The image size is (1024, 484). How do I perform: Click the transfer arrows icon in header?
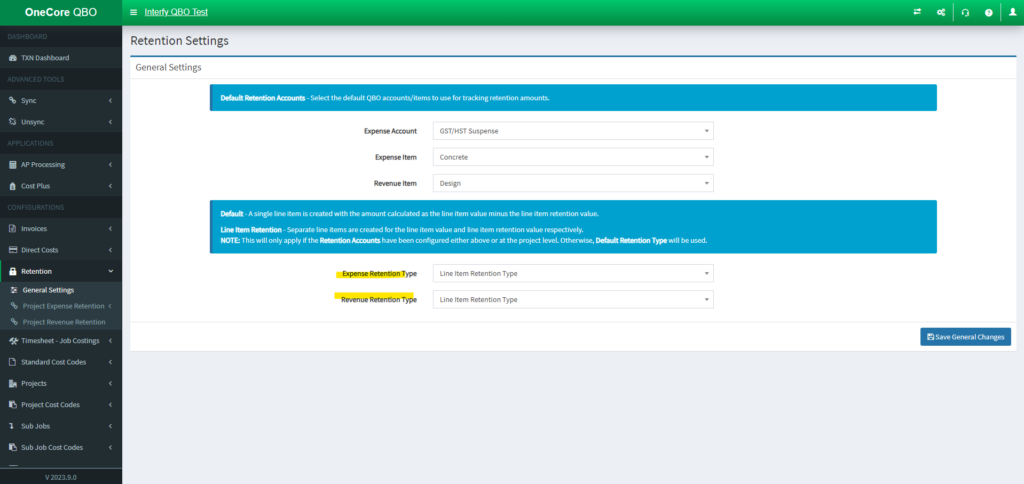coord(917,12)
